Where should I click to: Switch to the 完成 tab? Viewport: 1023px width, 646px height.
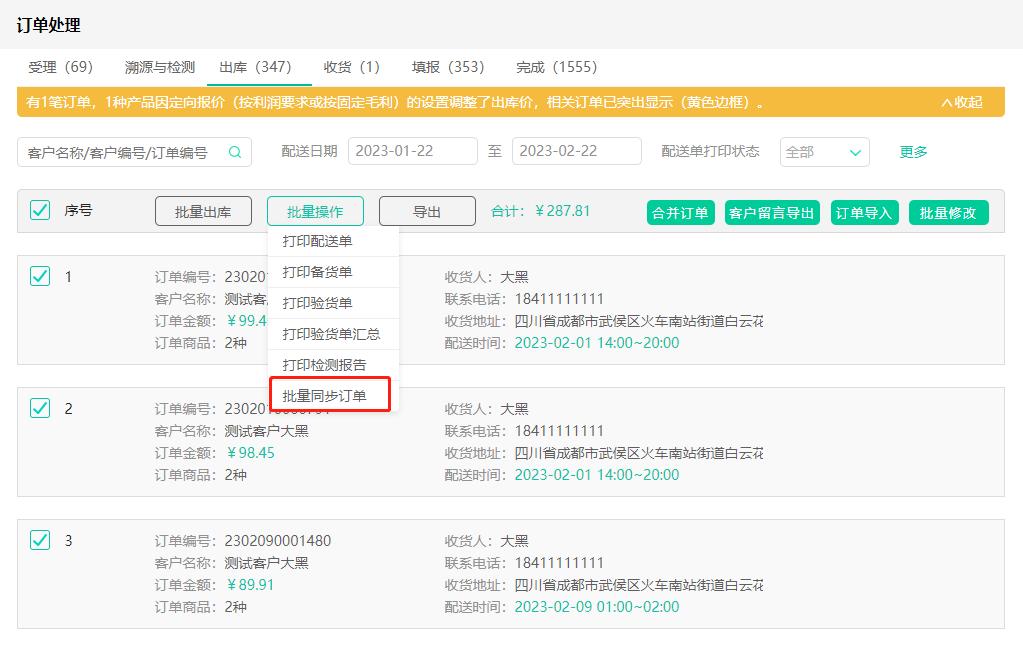[x=557, y=66]
